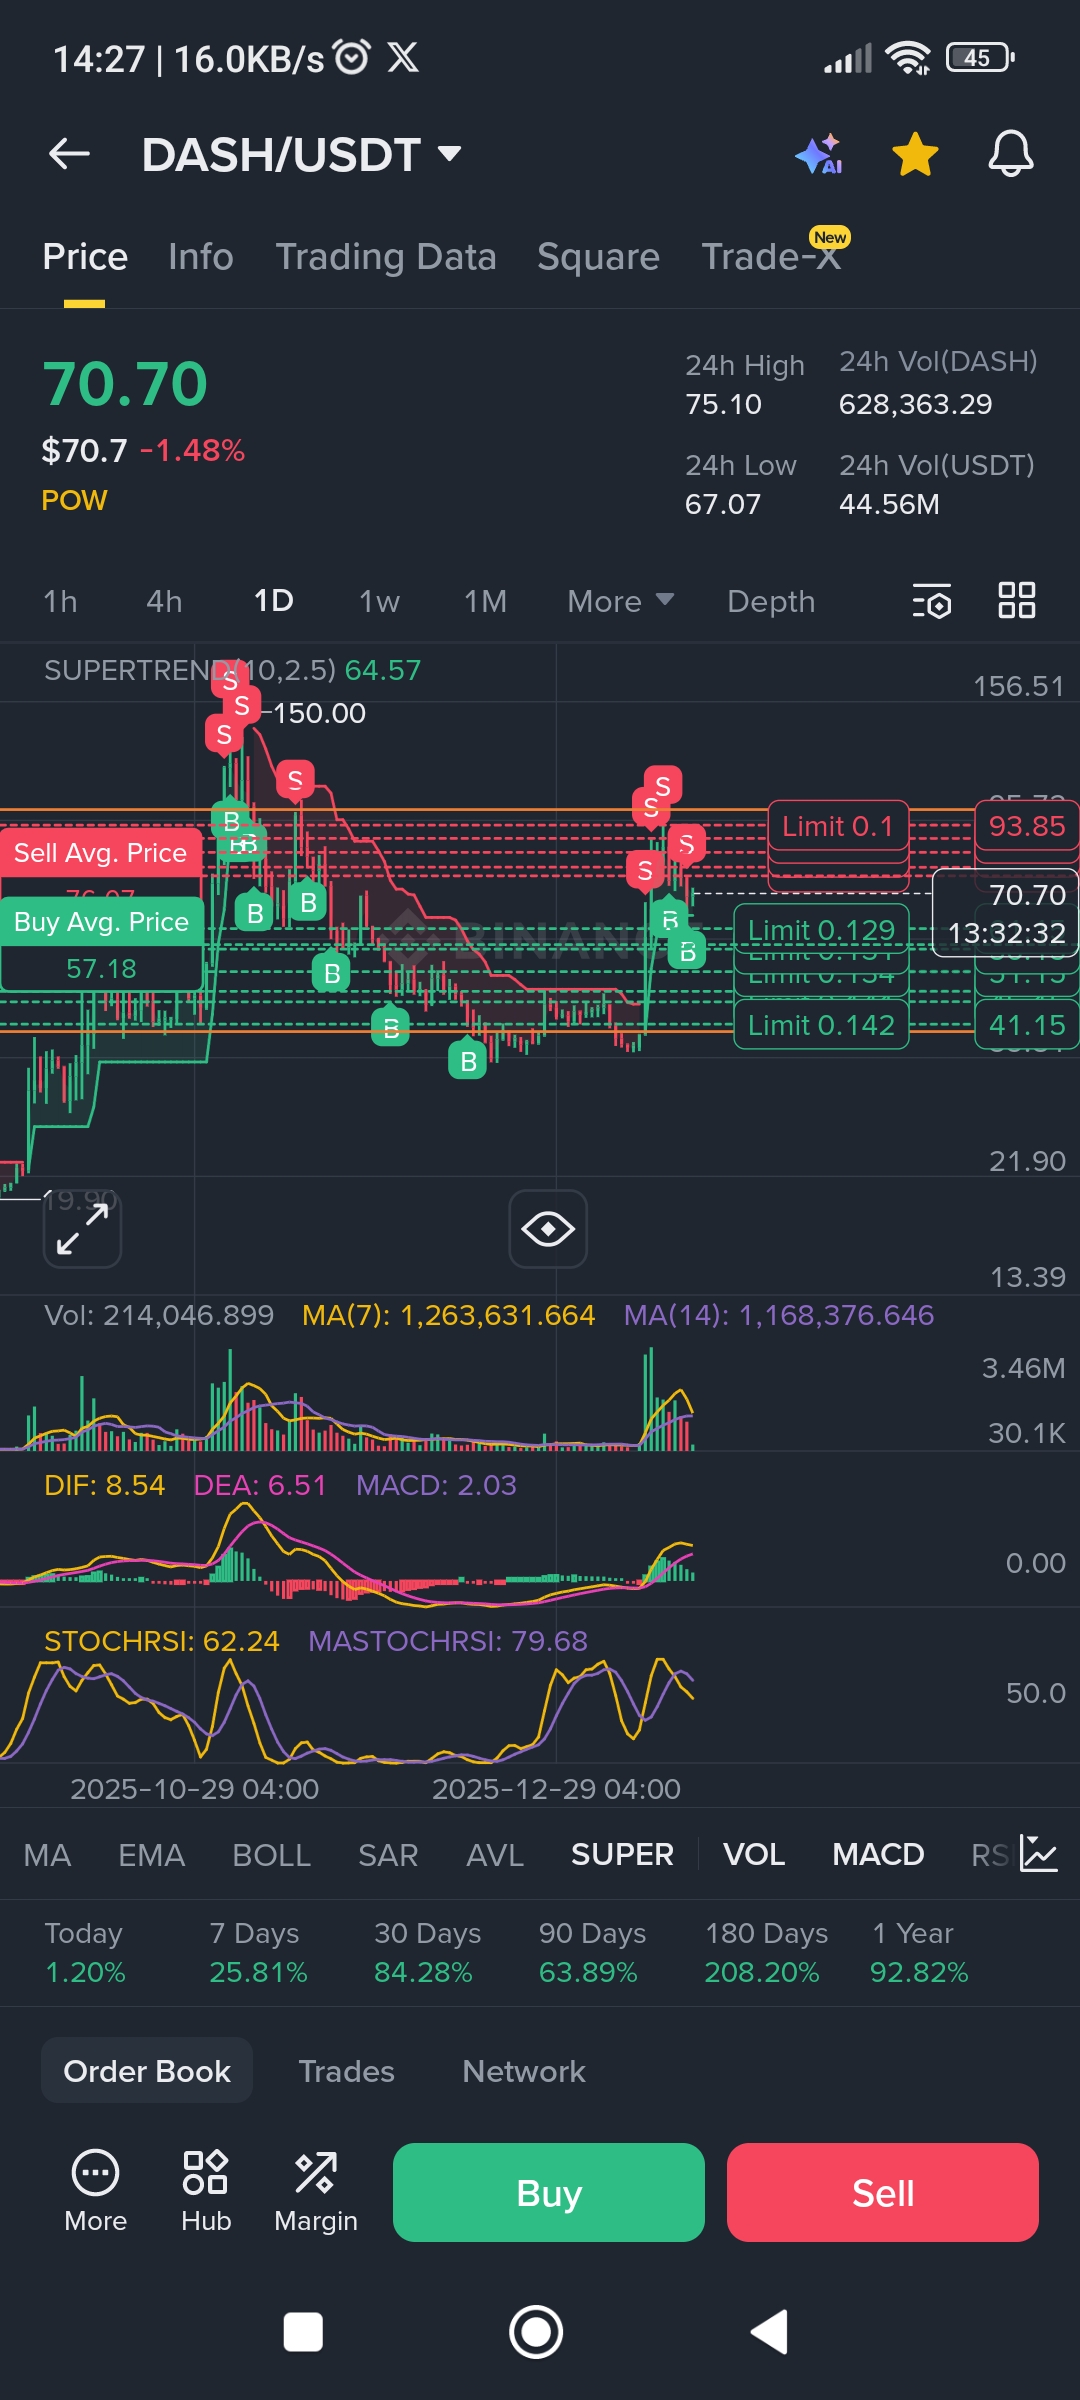1080x2400 pixels.
Task: Tap the Buy Avg. Price label
Action: (x=101, y=922)
